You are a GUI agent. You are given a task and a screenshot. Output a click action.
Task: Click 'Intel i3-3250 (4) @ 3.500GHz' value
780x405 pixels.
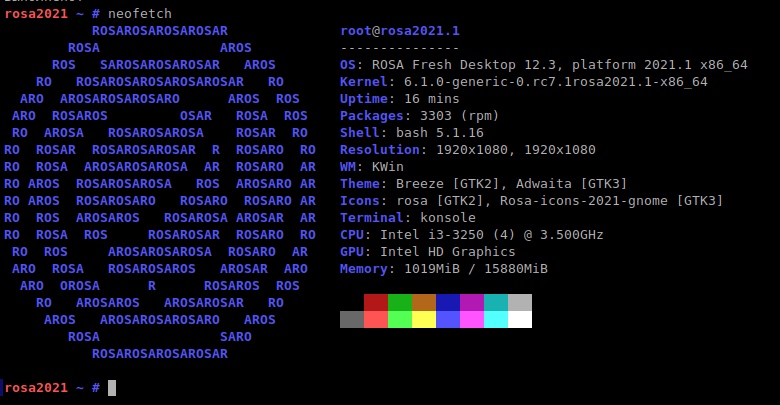click(492, 234)
